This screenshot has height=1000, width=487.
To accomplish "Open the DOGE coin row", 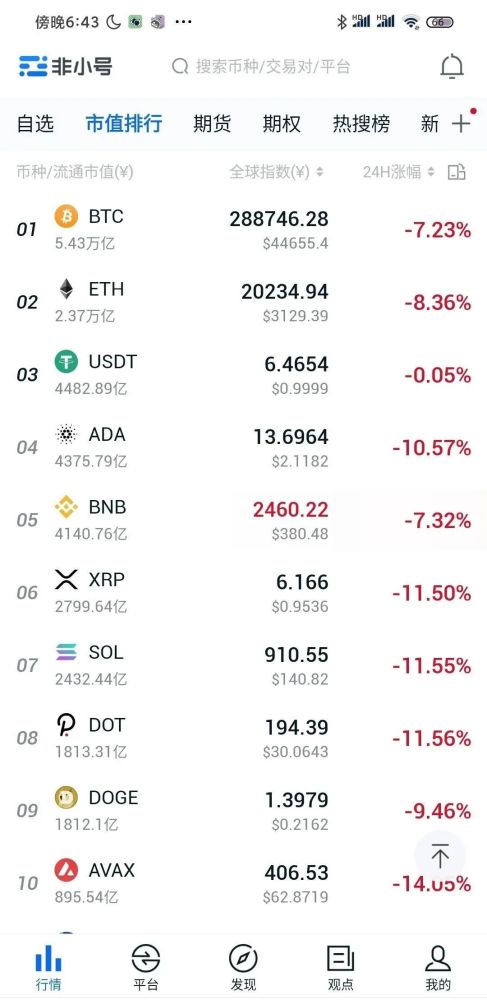I will pyautogui.click(x=244, y=811).
